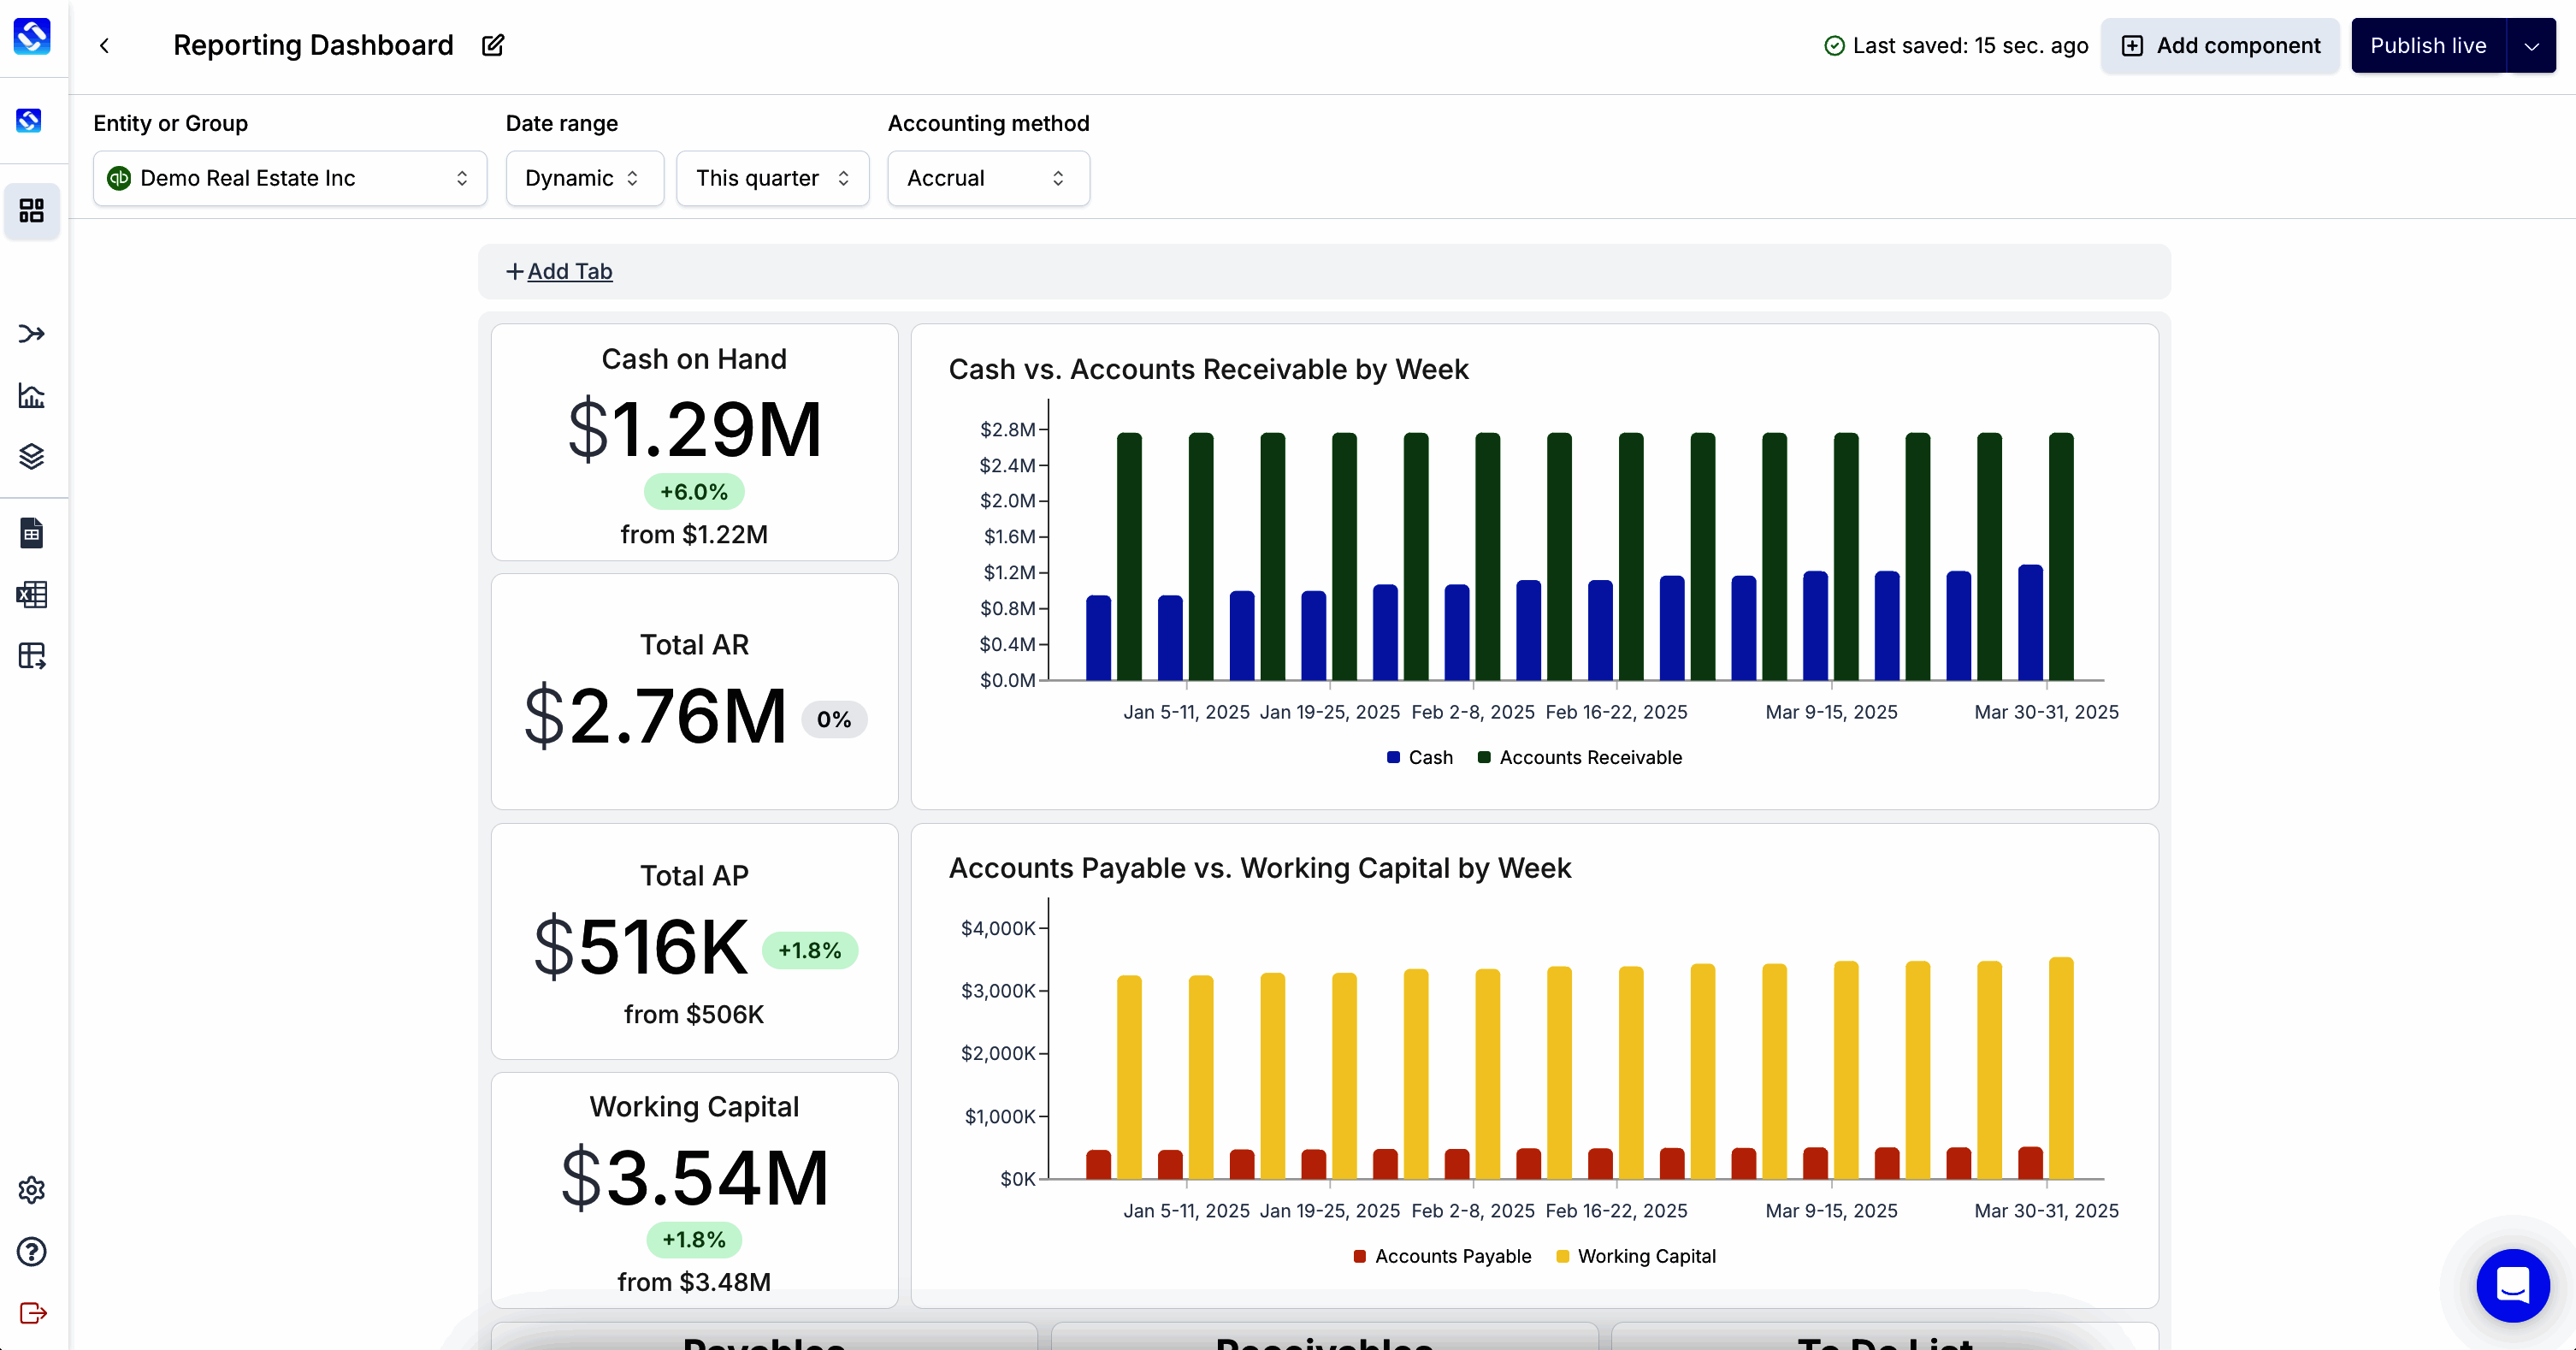The width and height of the screenshot is (2576, 1350).
Task: Click the help question mark icon
Action: pos(32,1251)
